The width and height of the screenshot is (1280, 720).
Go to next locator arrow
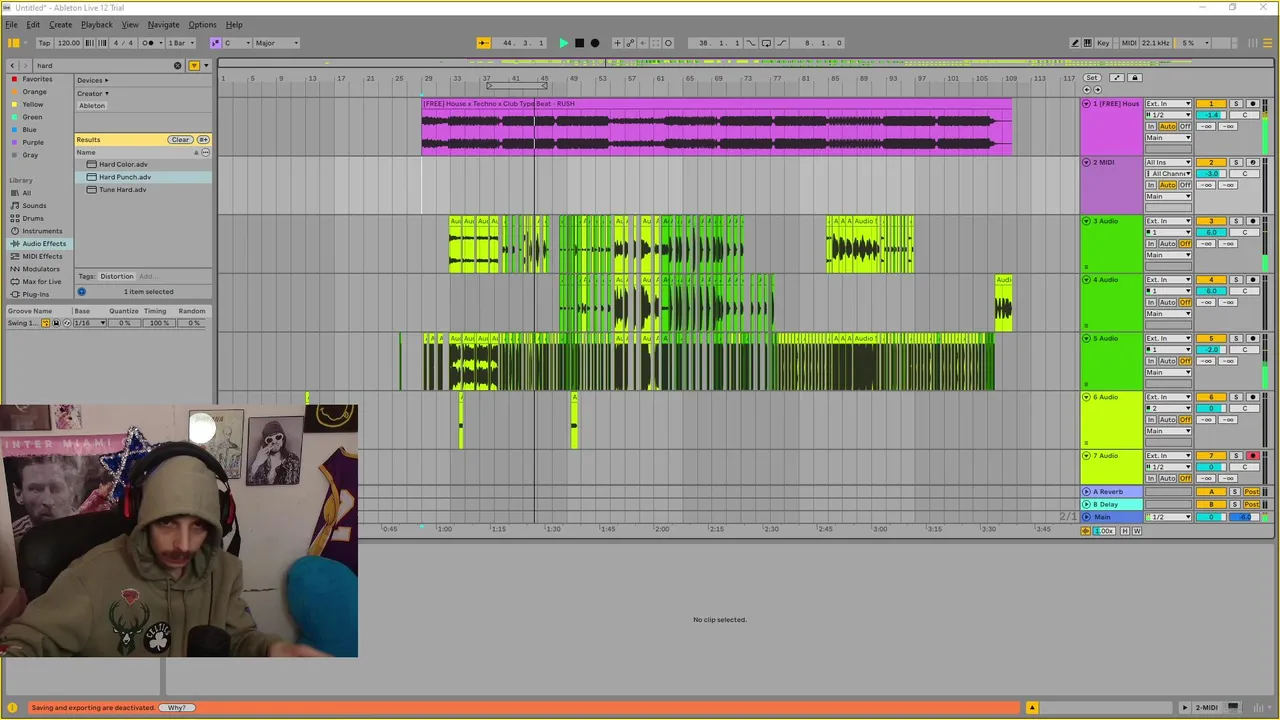point(1097,90)
